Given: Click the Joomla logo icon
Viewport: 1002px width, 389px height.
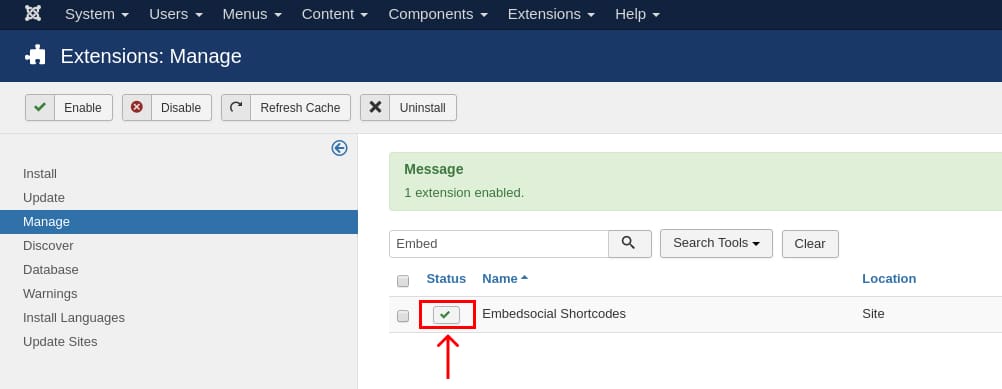Looking at the screenshot, I should [33, 13].
